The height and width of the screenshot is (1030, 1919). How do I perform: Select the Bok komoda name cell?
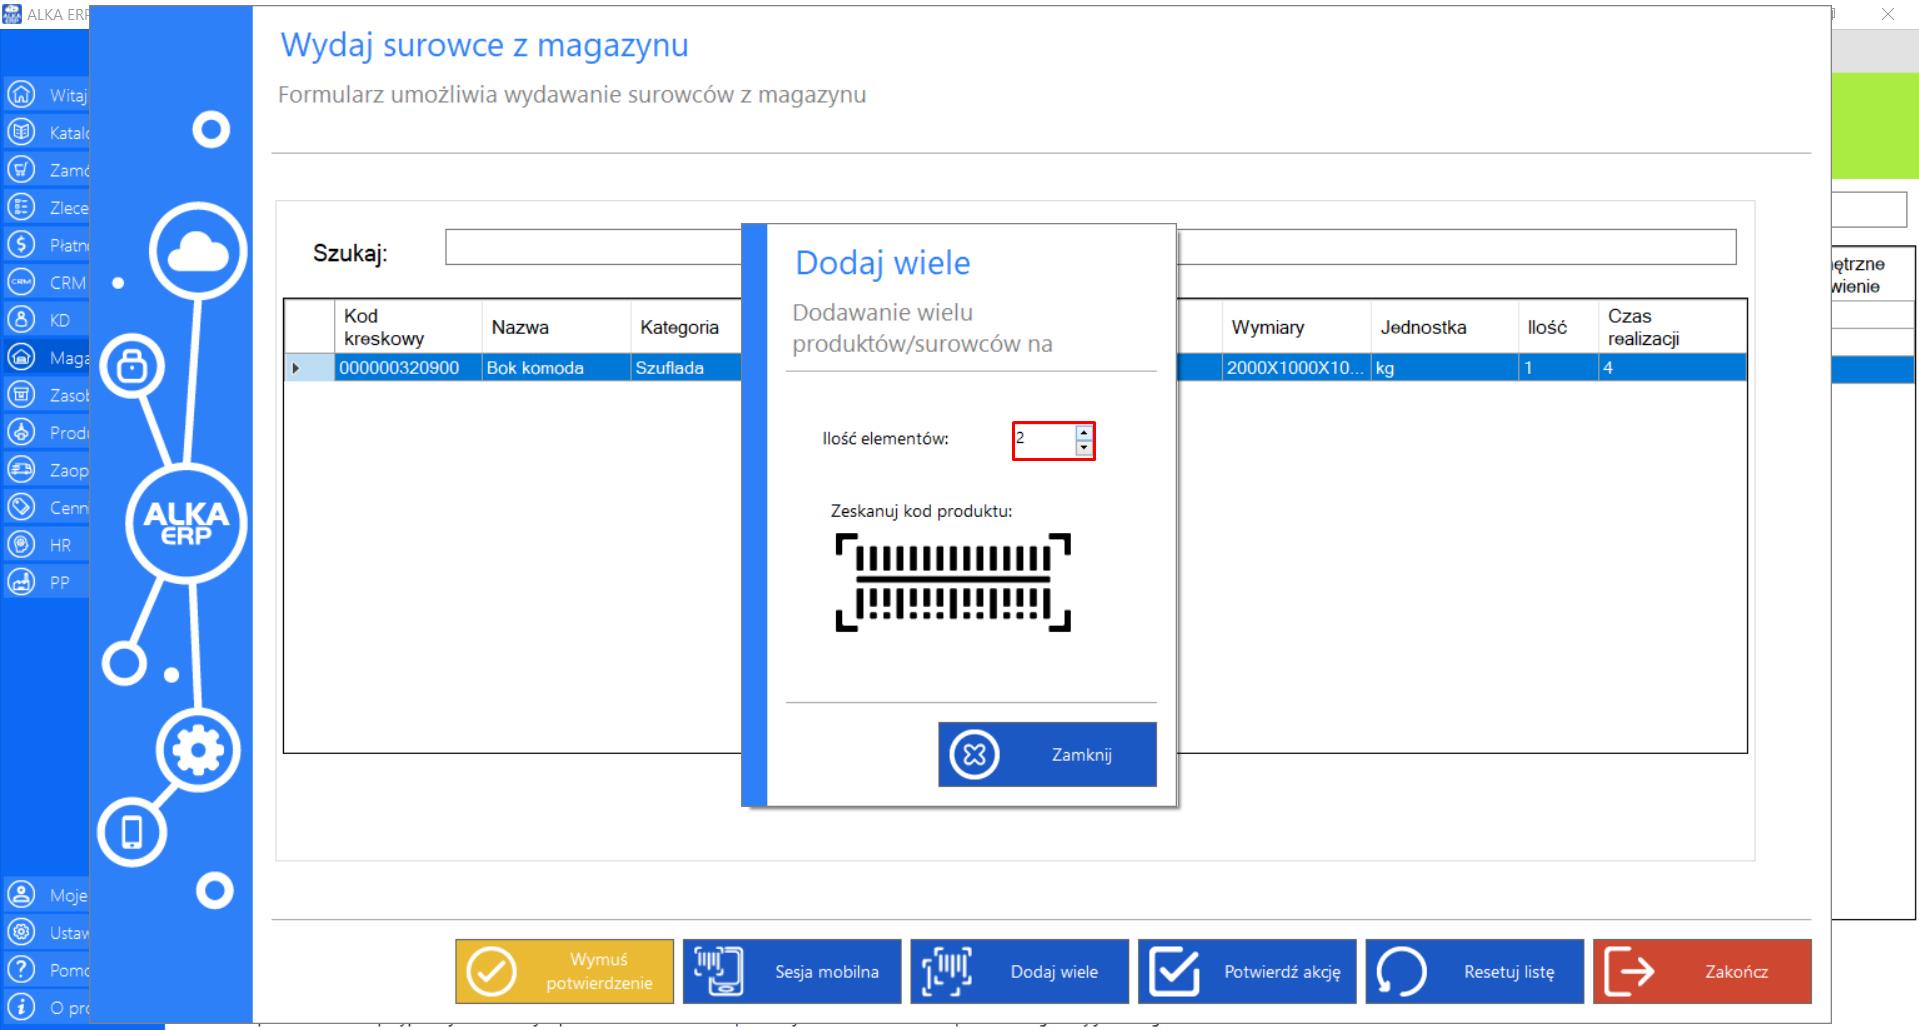pos(556,368)
